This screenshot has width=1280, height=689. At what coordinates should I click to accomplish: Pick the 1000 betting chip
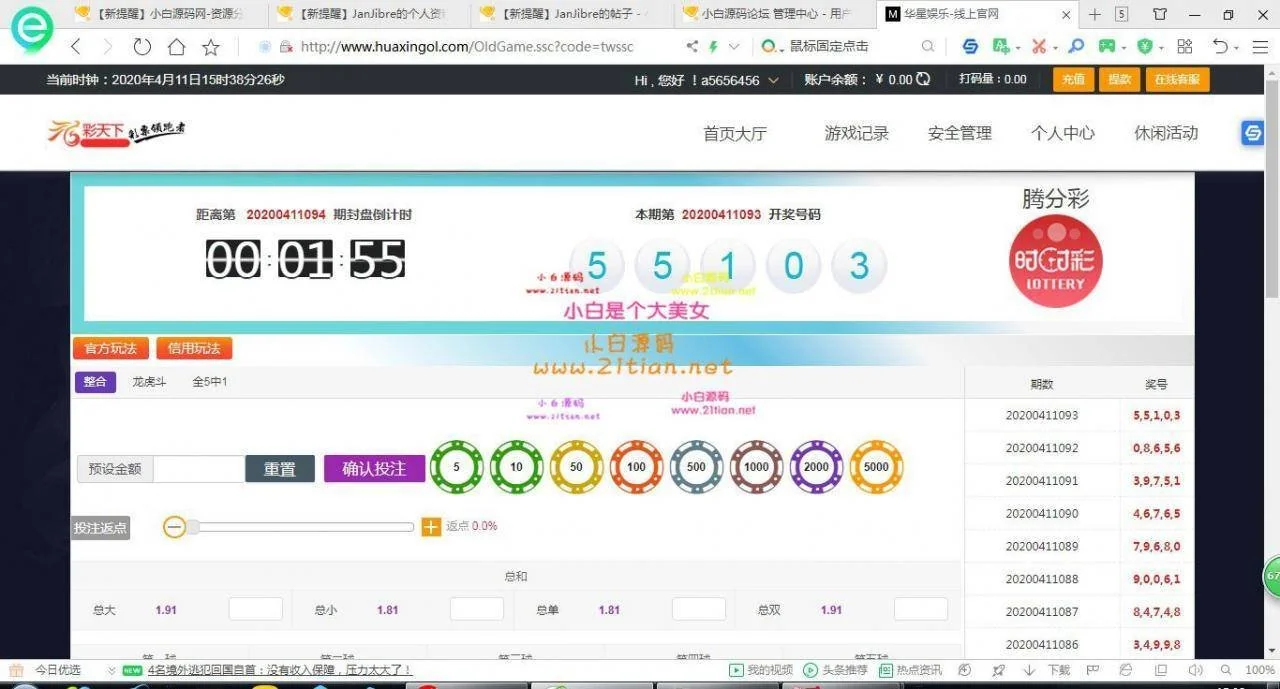pos(757,467)
